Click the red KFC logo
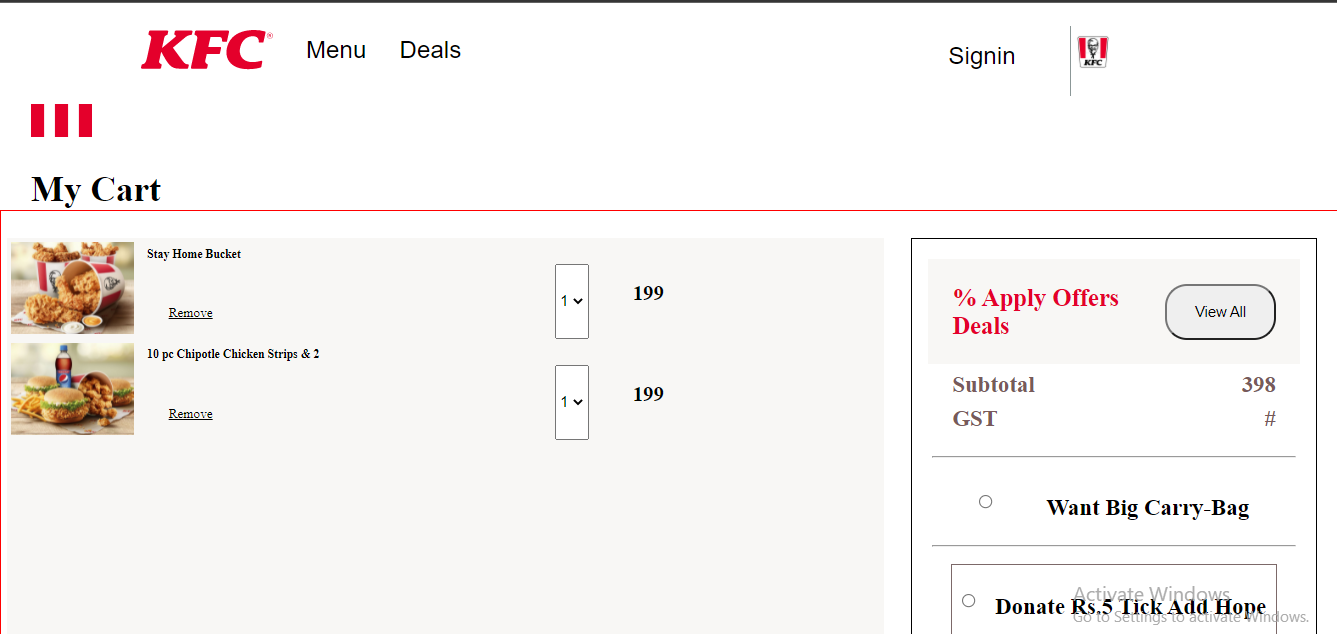 tap(207, 50)
